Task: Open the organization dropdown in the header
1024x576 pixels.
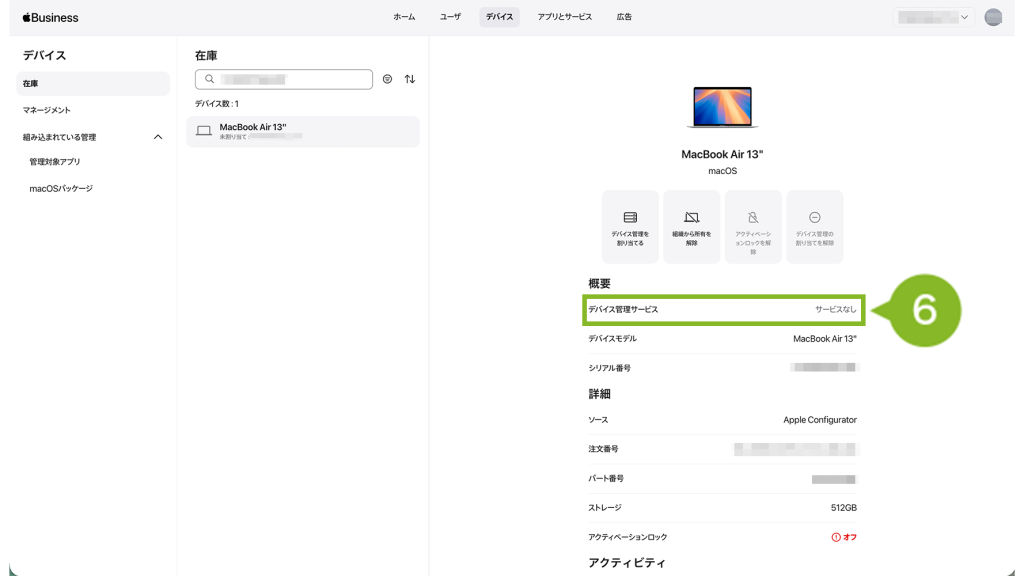Action: pyautogui.click(x=934, y=17)
